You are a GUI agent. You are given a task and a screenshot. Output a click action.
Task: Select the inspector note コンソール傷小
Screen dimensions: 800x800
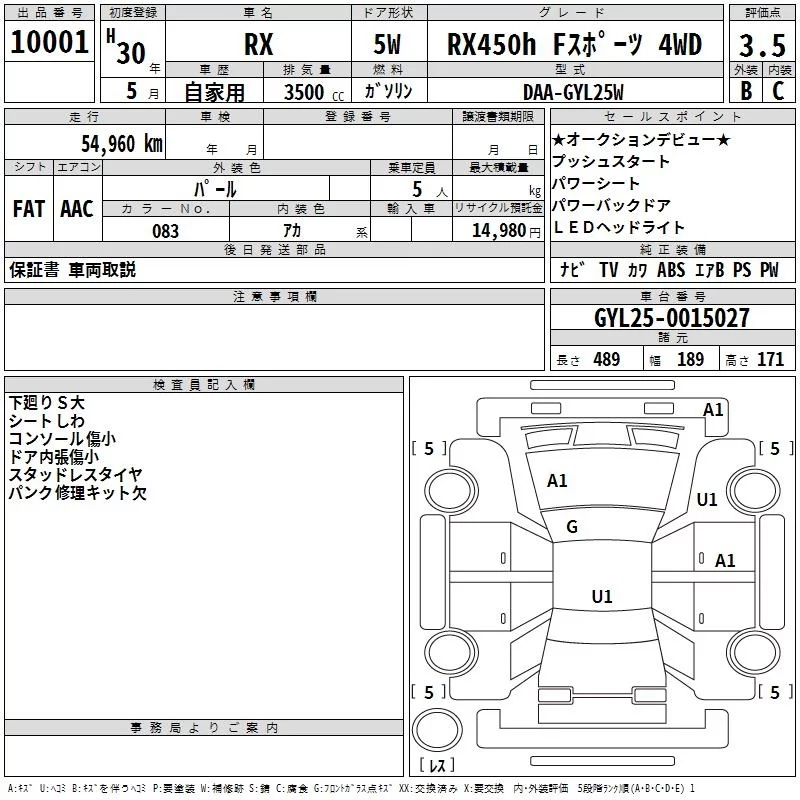62,438
